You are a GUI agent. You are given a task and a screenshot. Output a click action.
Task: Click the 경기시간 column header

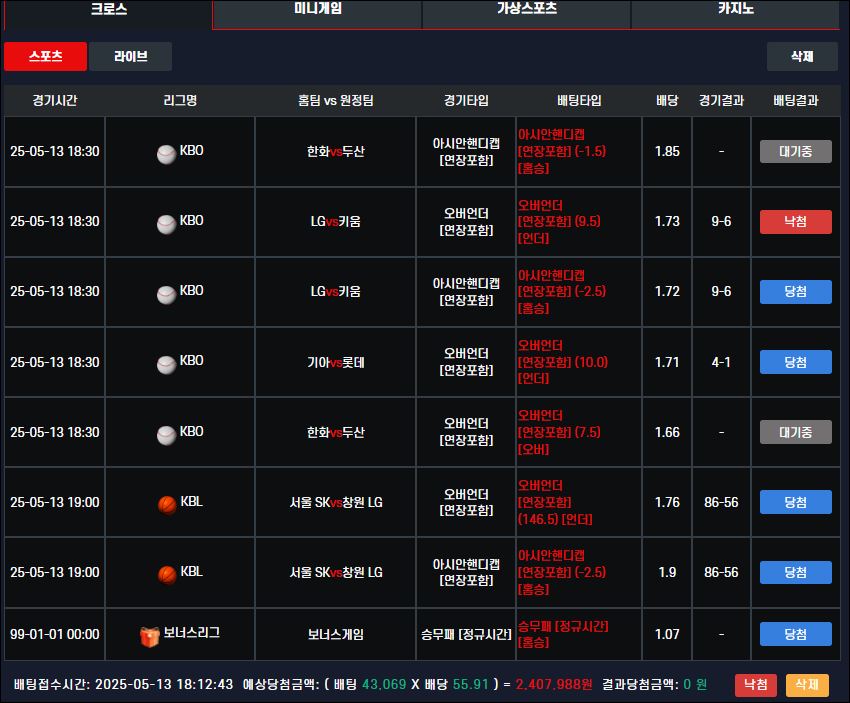click(x=55, y=100)
